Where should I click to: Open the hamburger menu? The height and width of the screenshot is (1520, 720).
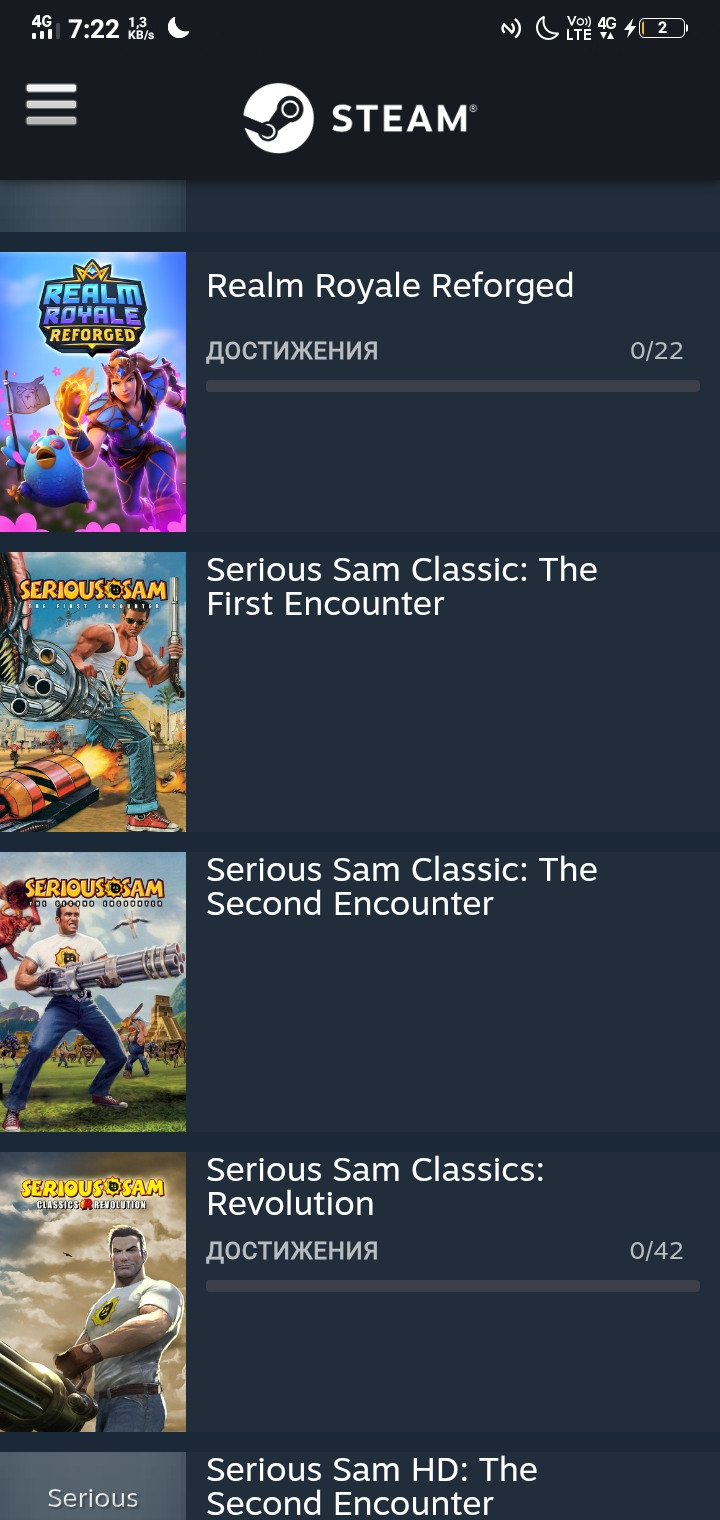click(51, 104)
